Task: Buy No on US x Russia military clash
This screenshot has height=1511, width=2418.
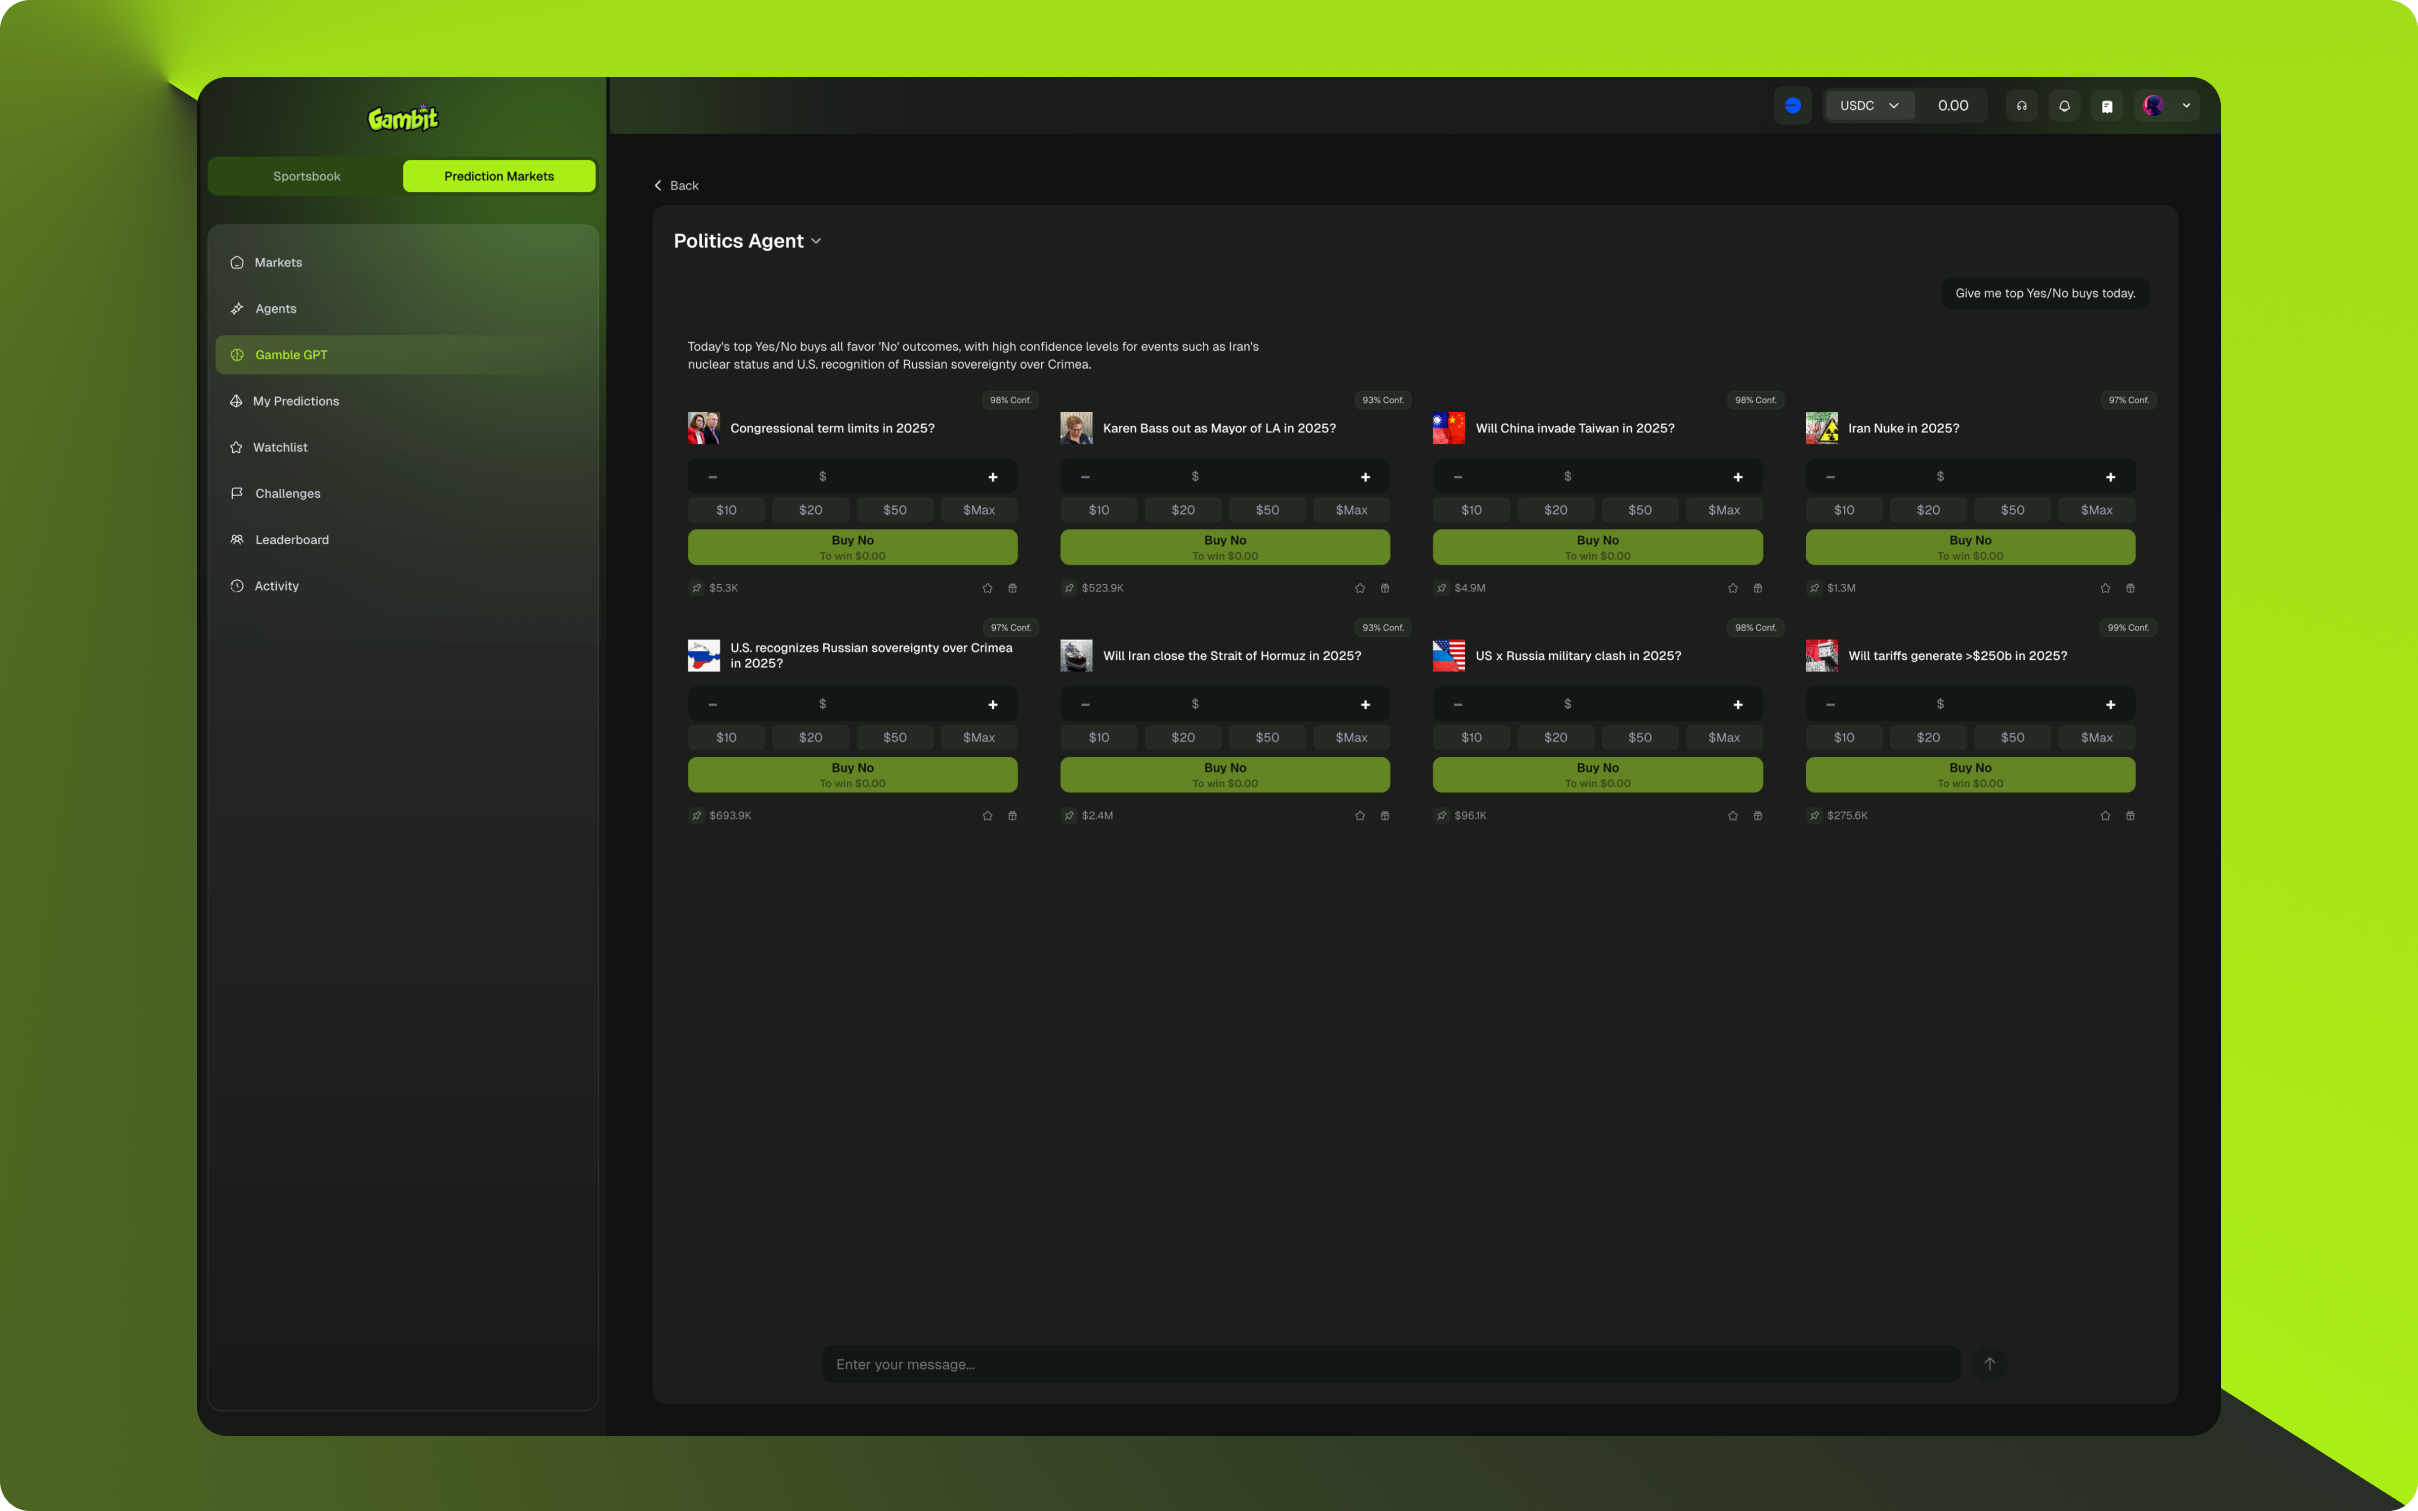Action: (1597, 775)
